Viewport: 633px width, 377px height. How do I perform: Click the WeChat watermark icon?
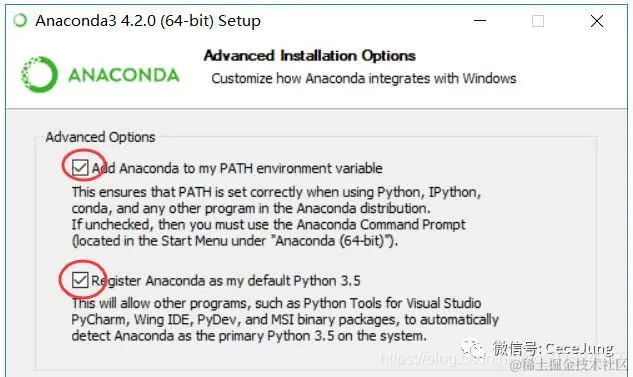[x=474, y=348]
